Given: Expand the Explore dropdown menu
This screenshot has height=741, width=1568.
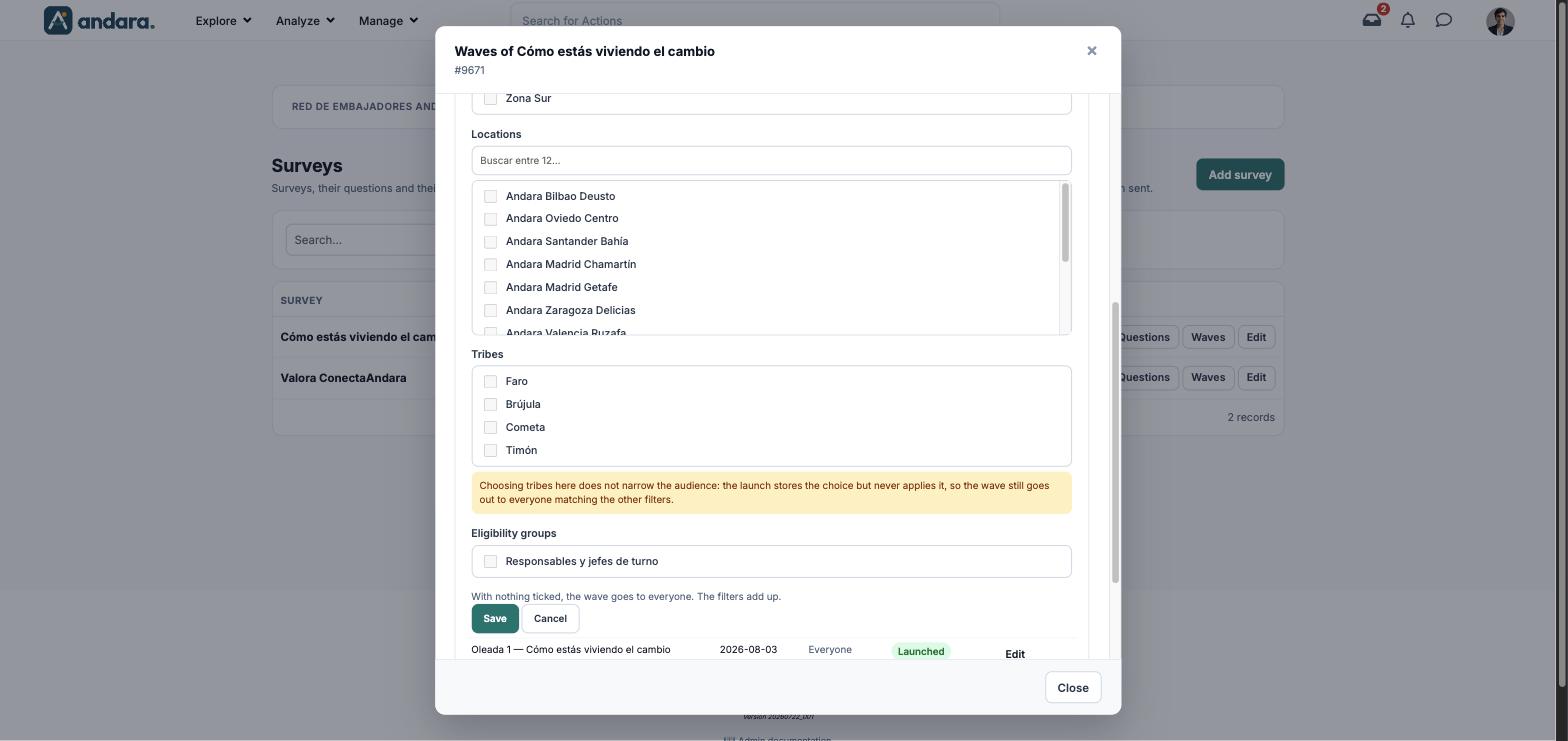Looking at the screenshot, I should [223, 20].
